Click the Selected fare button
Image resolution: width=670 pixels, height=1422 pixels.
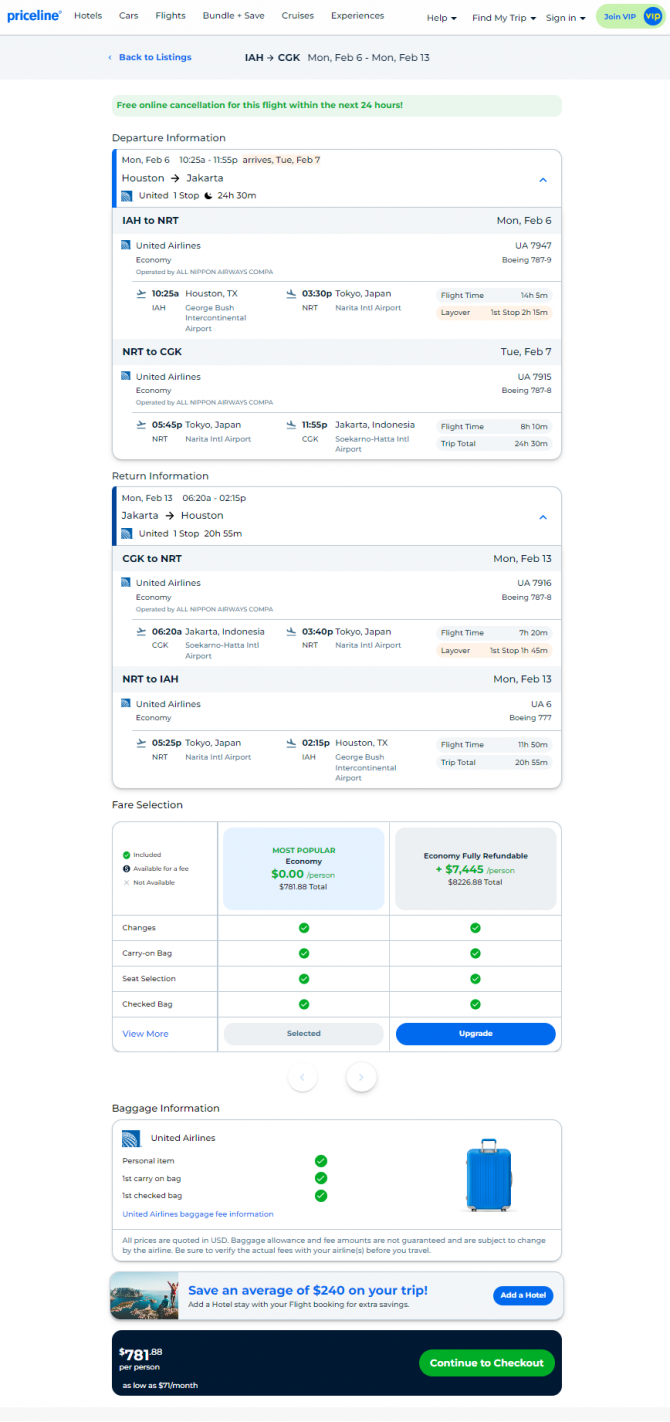(x=304, y=1033)
